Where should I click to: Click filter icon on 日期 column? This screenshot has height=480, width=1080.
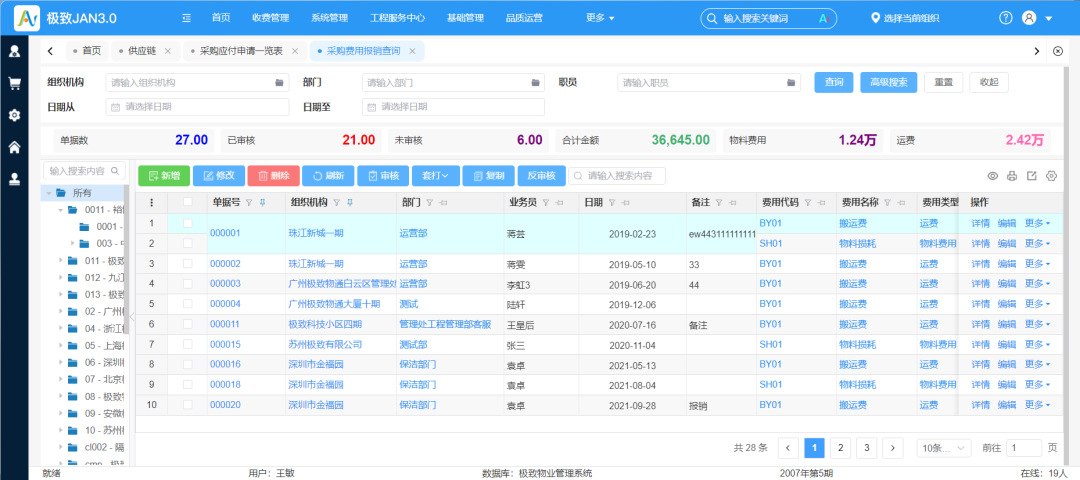[611, 202]
